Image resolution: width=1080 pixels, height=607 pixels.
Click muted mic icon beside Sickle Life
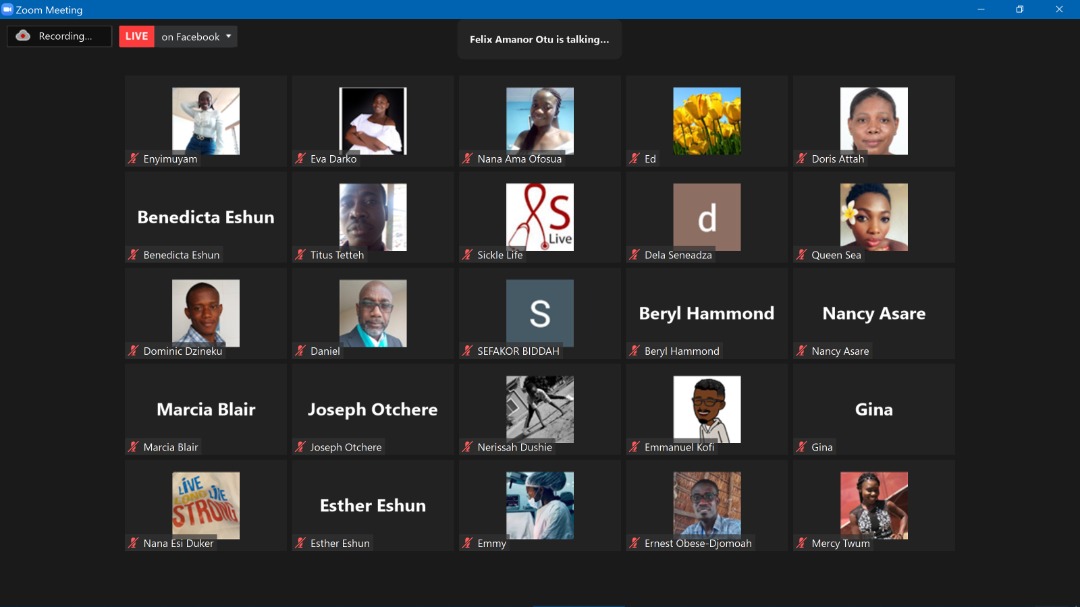click(468, 255)
